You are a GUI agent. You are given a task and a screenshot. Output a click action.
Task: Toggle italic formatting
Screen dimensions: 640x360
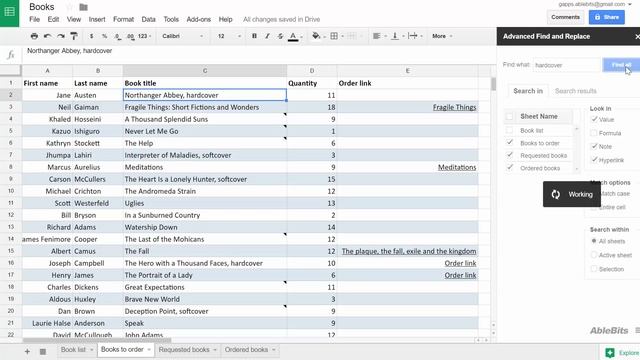267,36
